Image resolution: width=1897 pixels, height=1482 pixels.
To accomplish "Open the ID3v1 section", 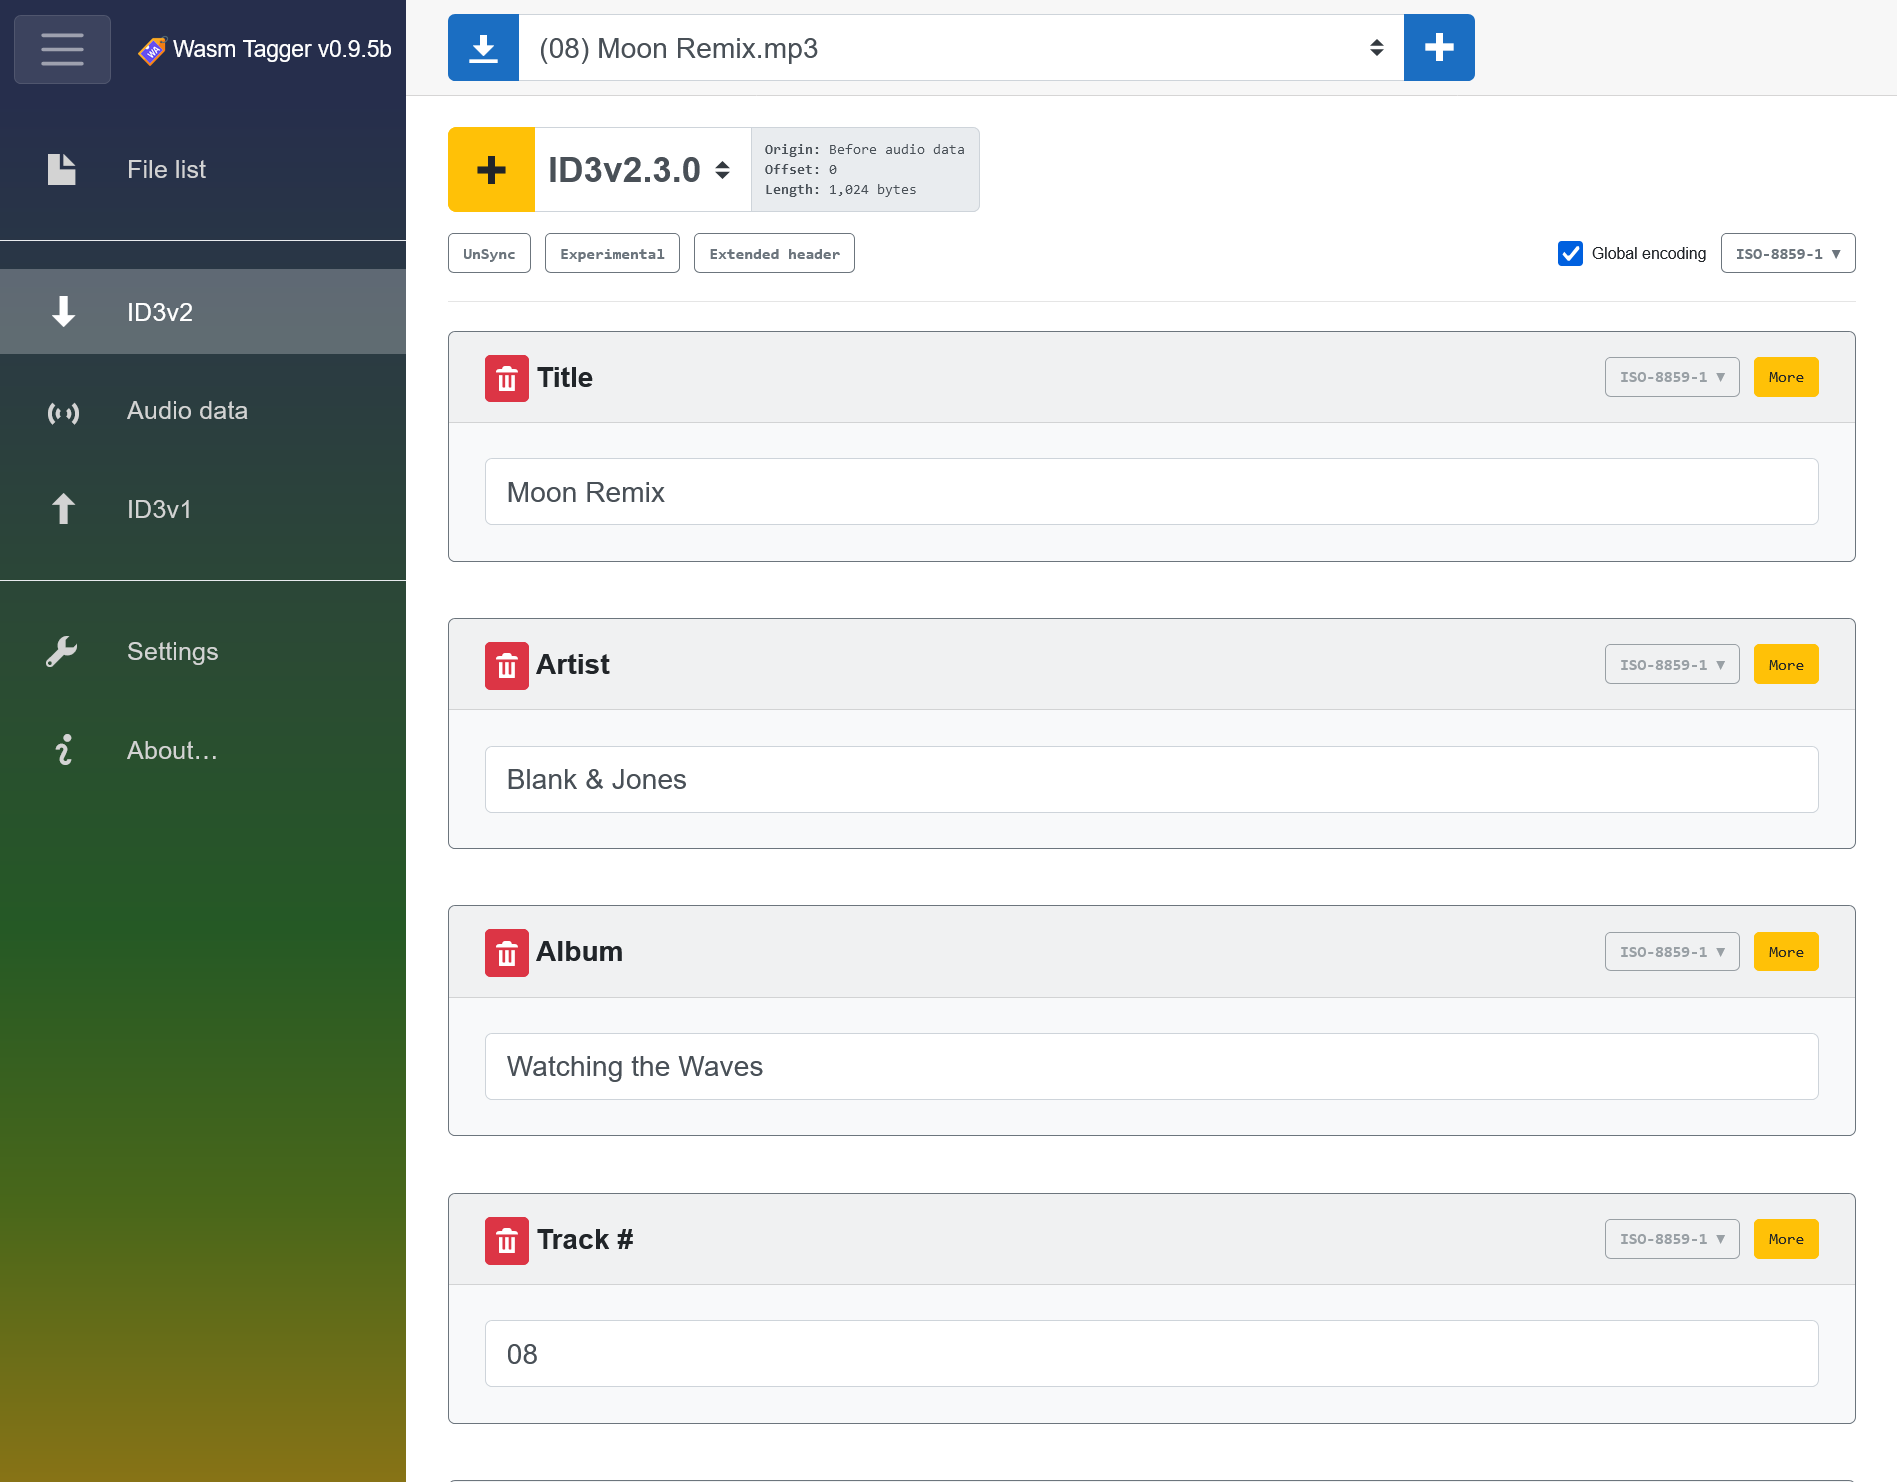I will 203,509.
